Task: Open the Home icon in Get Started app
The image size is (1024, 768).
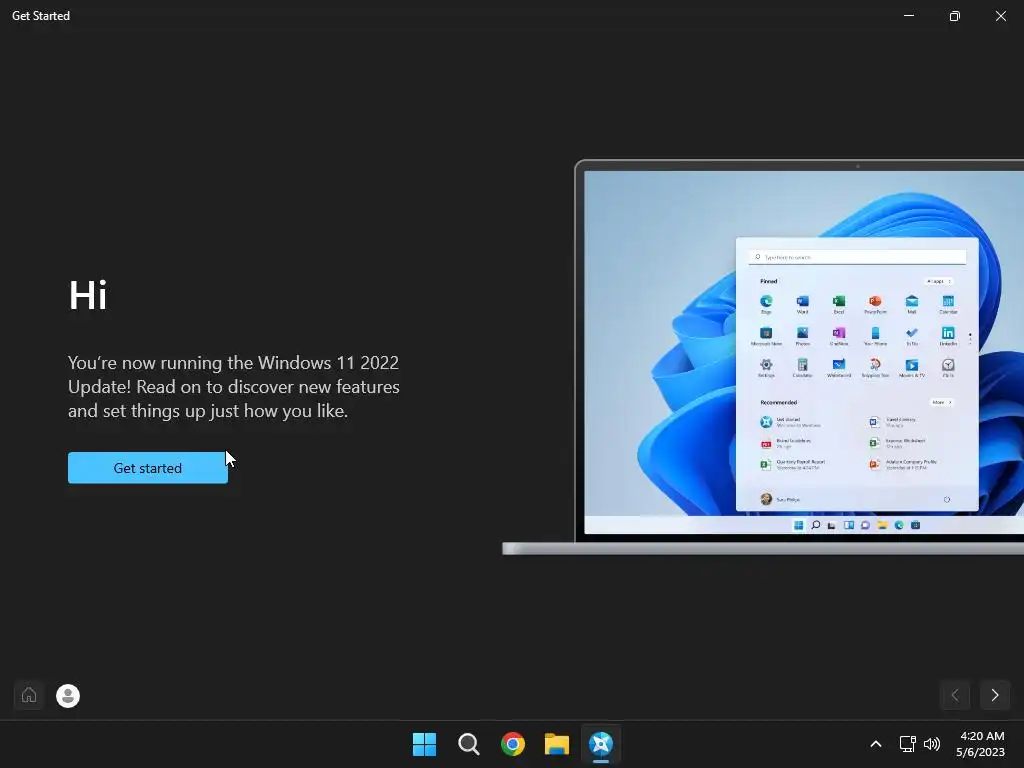Action: click(29, 695)
